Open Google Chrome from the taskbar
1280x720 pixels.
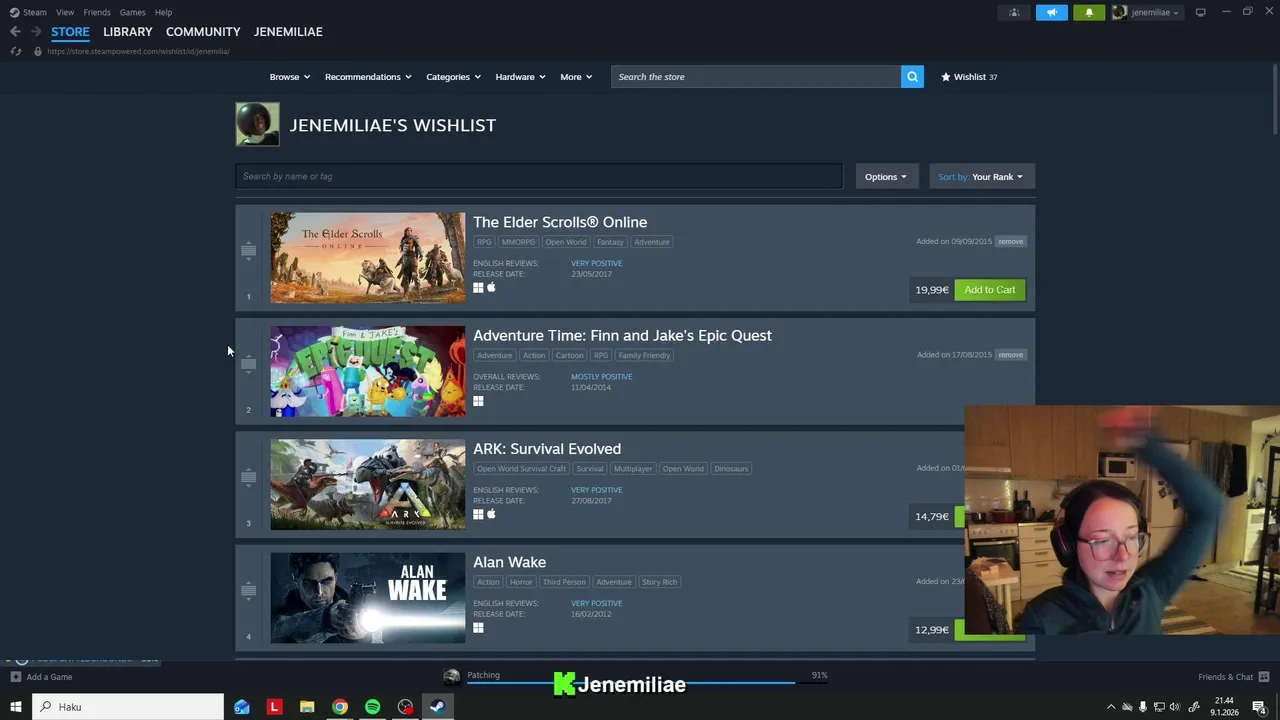(340, 707)
